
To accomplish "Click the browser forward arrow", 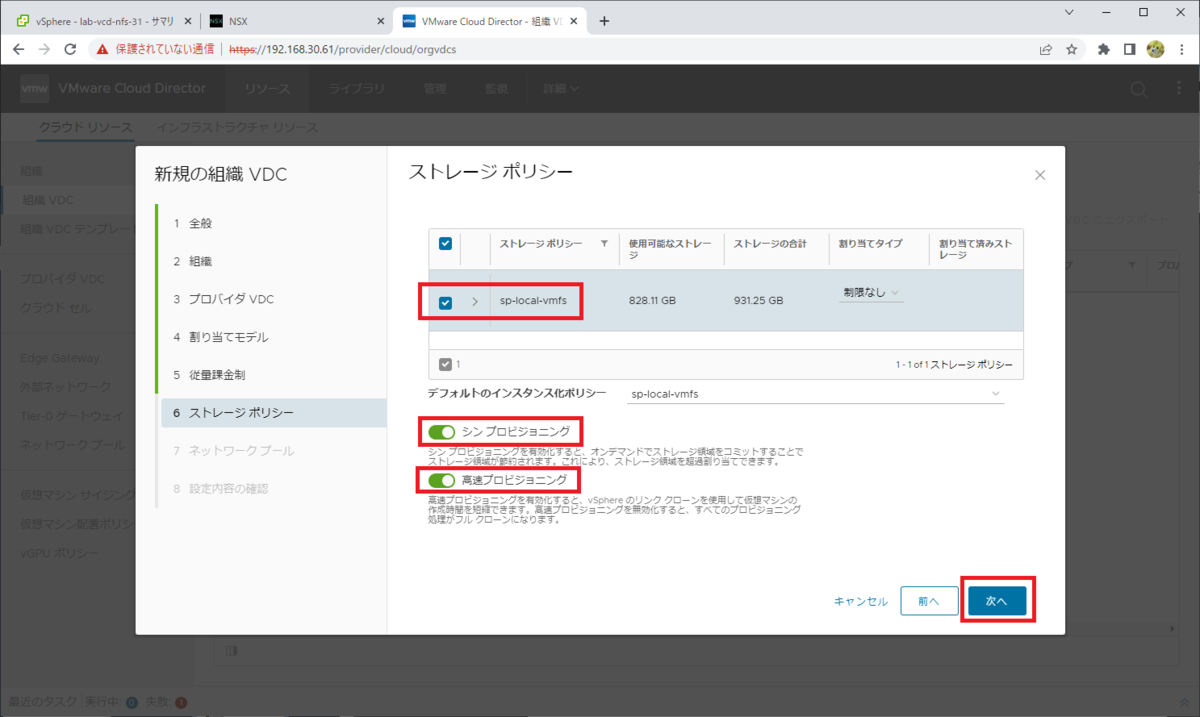I will pyautogui.click(x=45, y=48).
